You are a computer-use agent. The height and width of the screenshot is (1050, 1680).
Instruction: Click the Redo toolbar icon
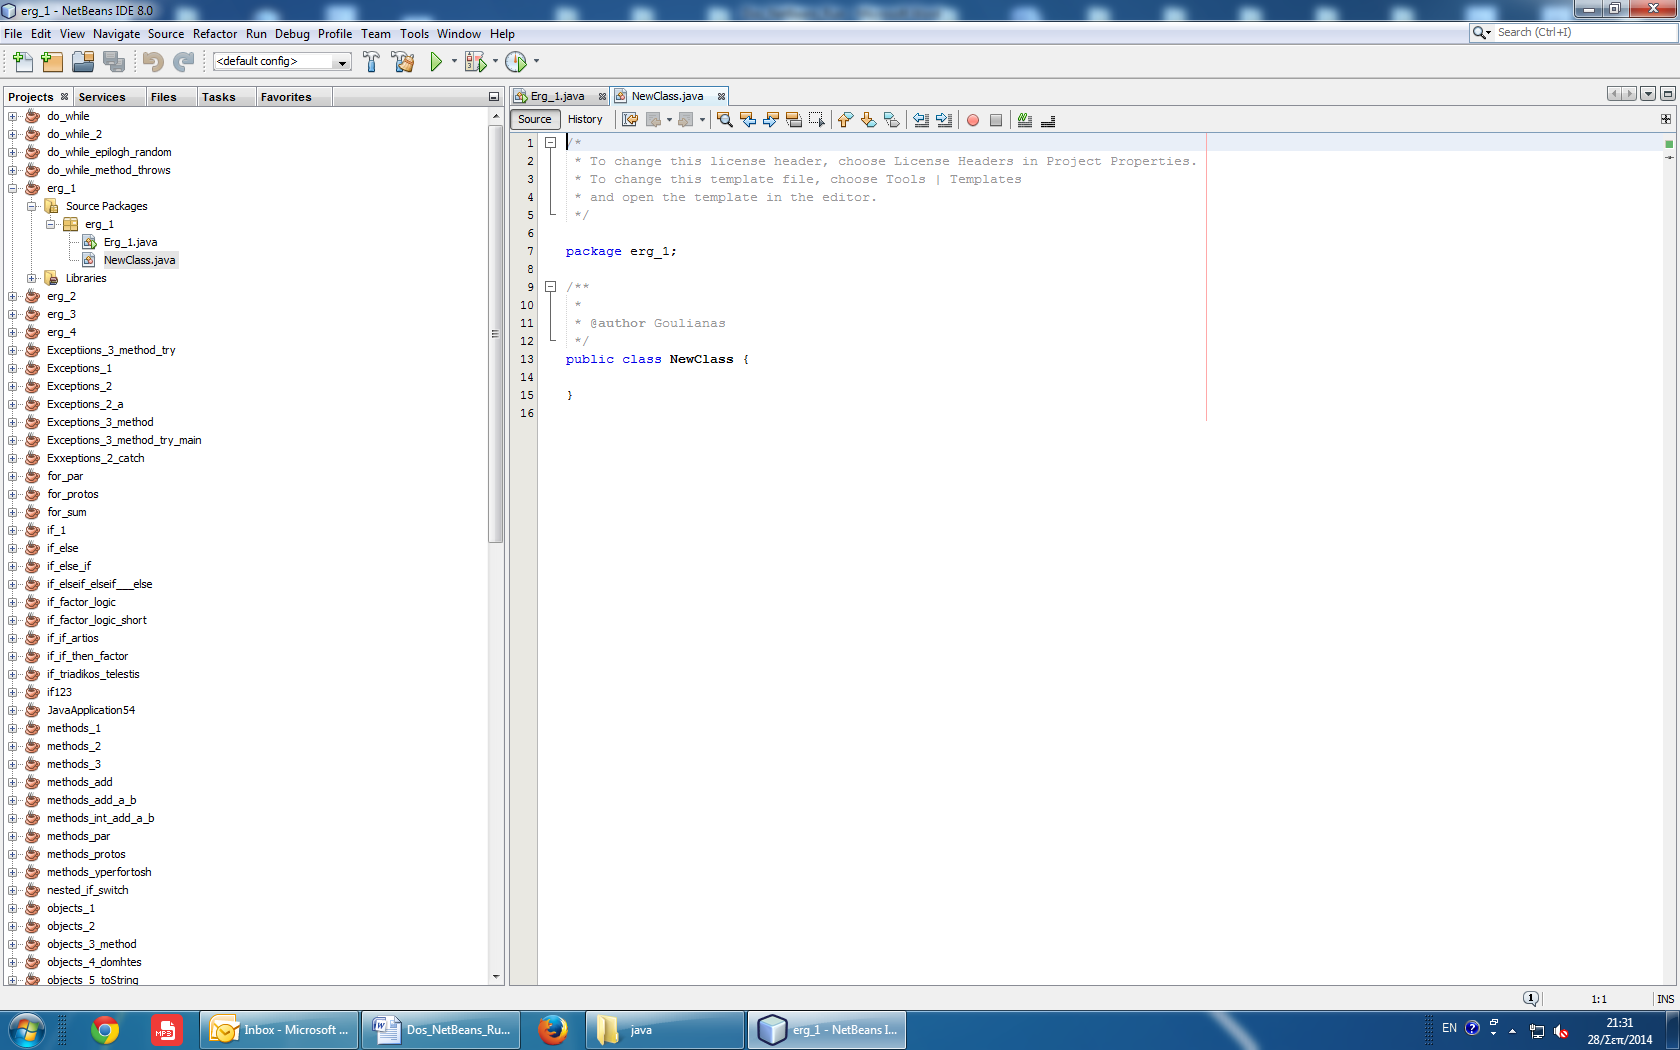pos(183,62)
